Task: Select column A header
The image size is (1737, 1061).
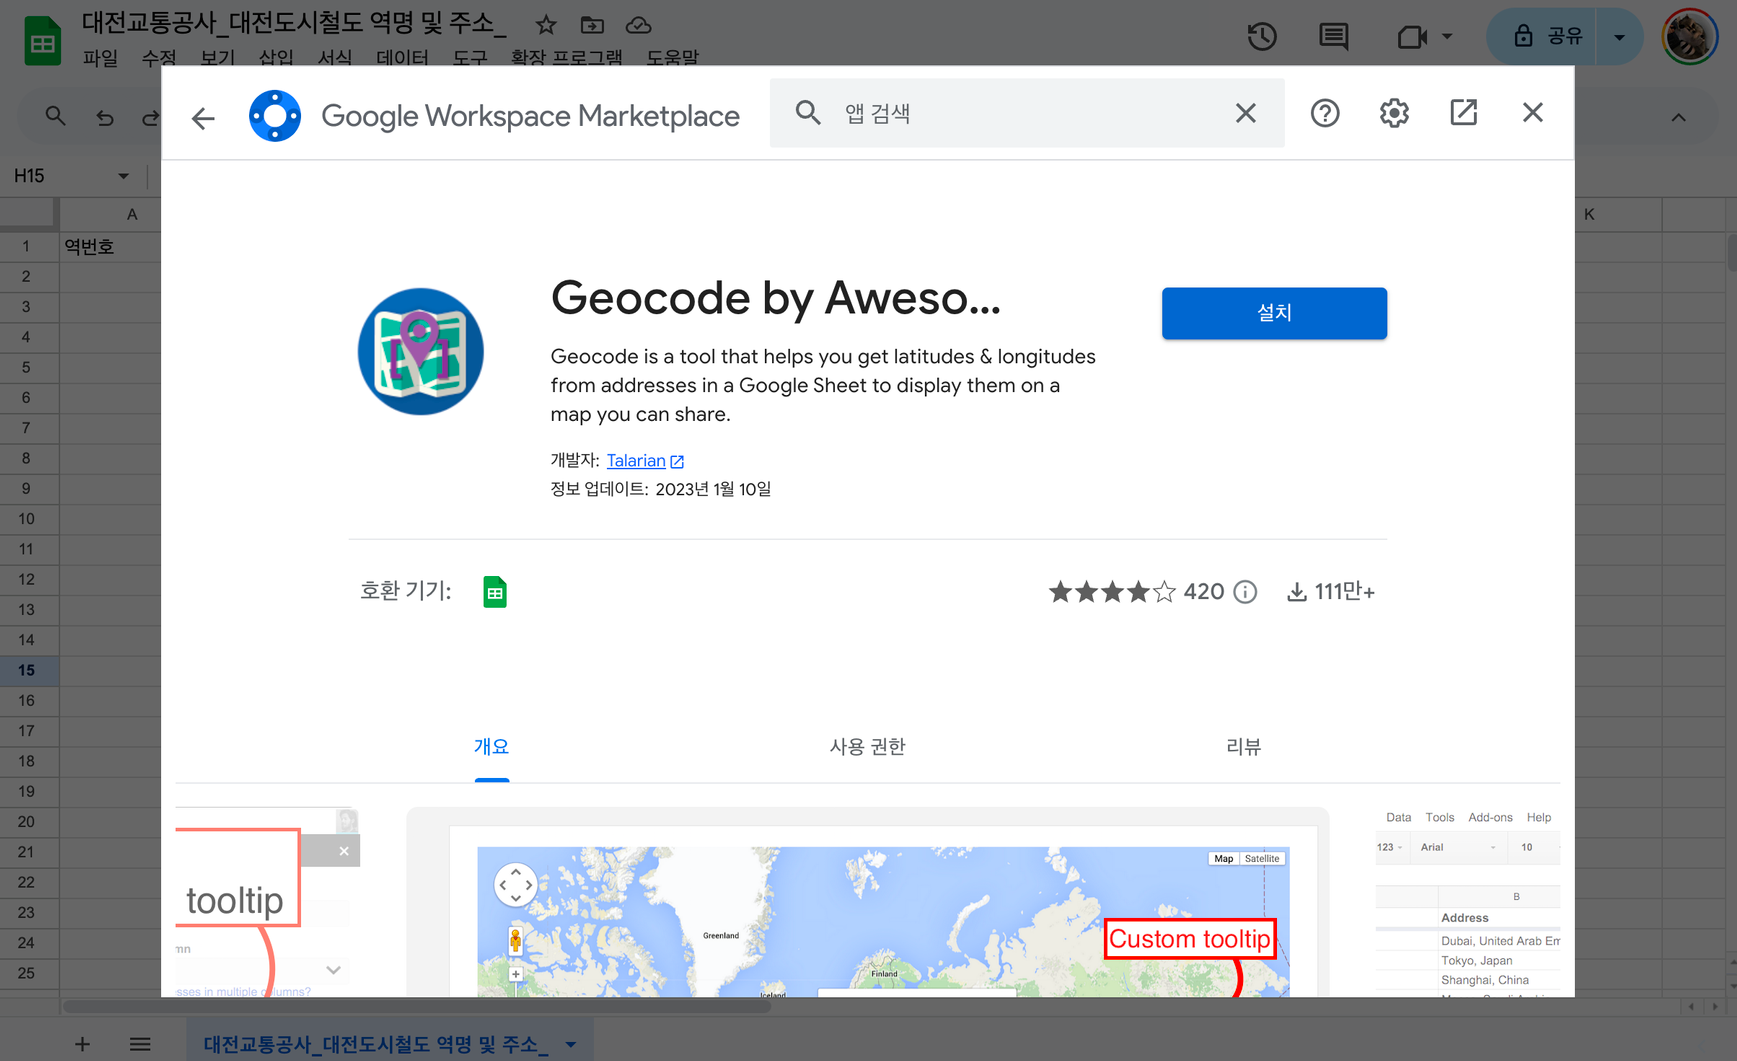Action: coord(110,214)
